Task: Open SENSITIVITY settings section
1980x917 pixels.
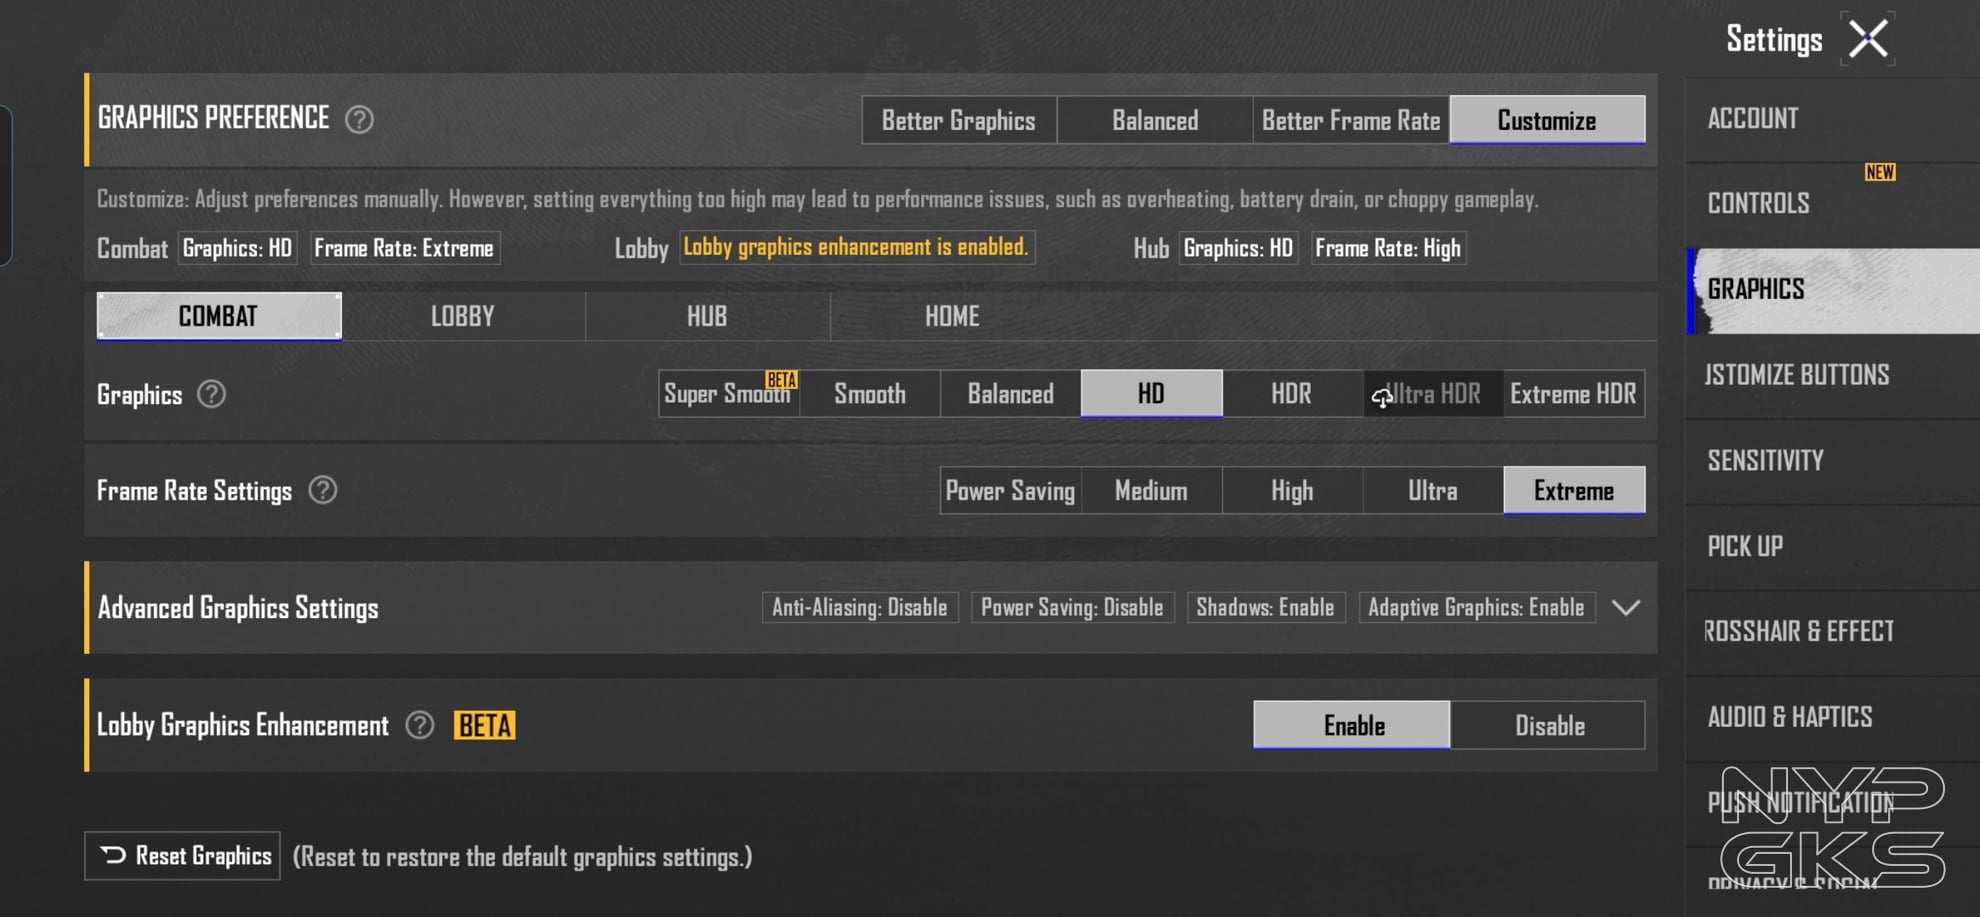Action: pos(1832,461)
